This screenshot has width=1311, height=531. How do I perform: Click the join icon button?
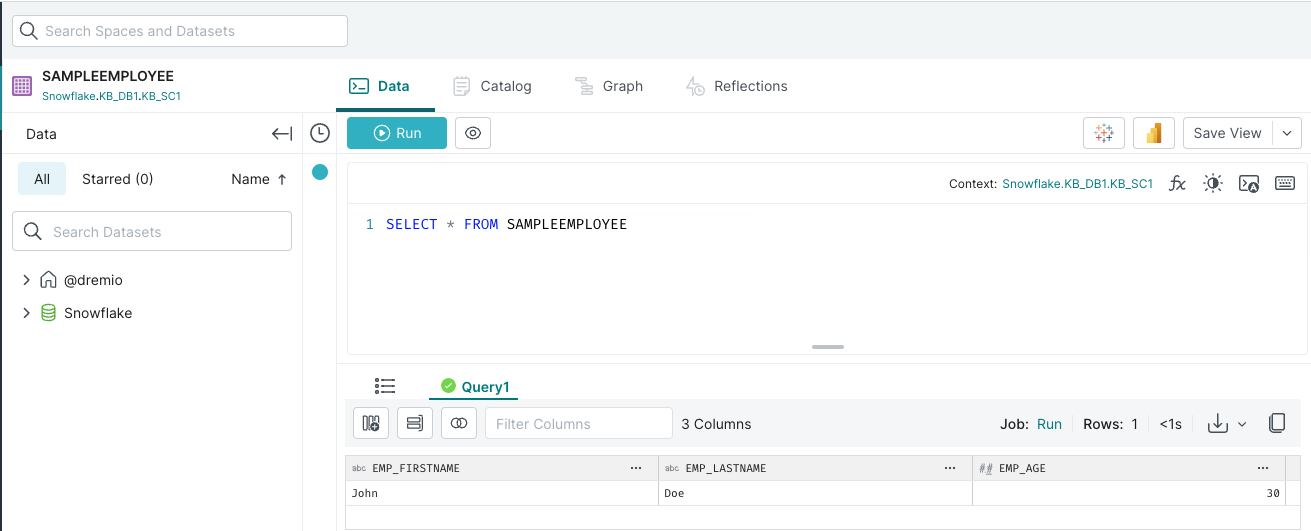coord(459,424)
